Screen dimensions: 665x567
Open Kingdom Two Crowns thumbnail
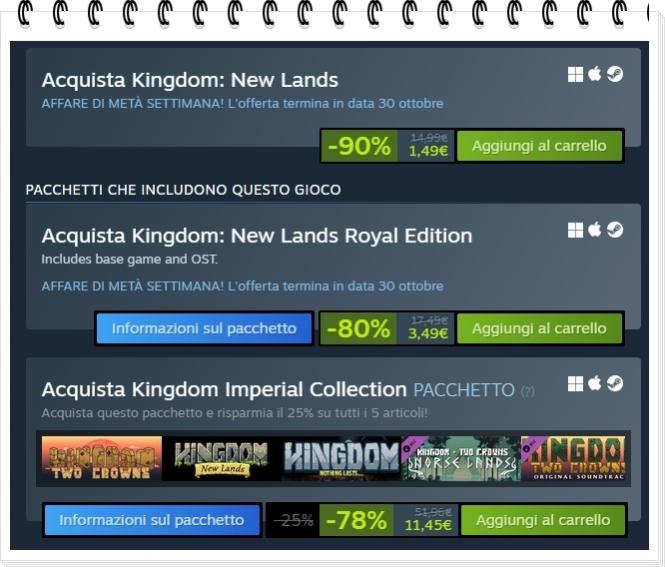tap(102, 458)
